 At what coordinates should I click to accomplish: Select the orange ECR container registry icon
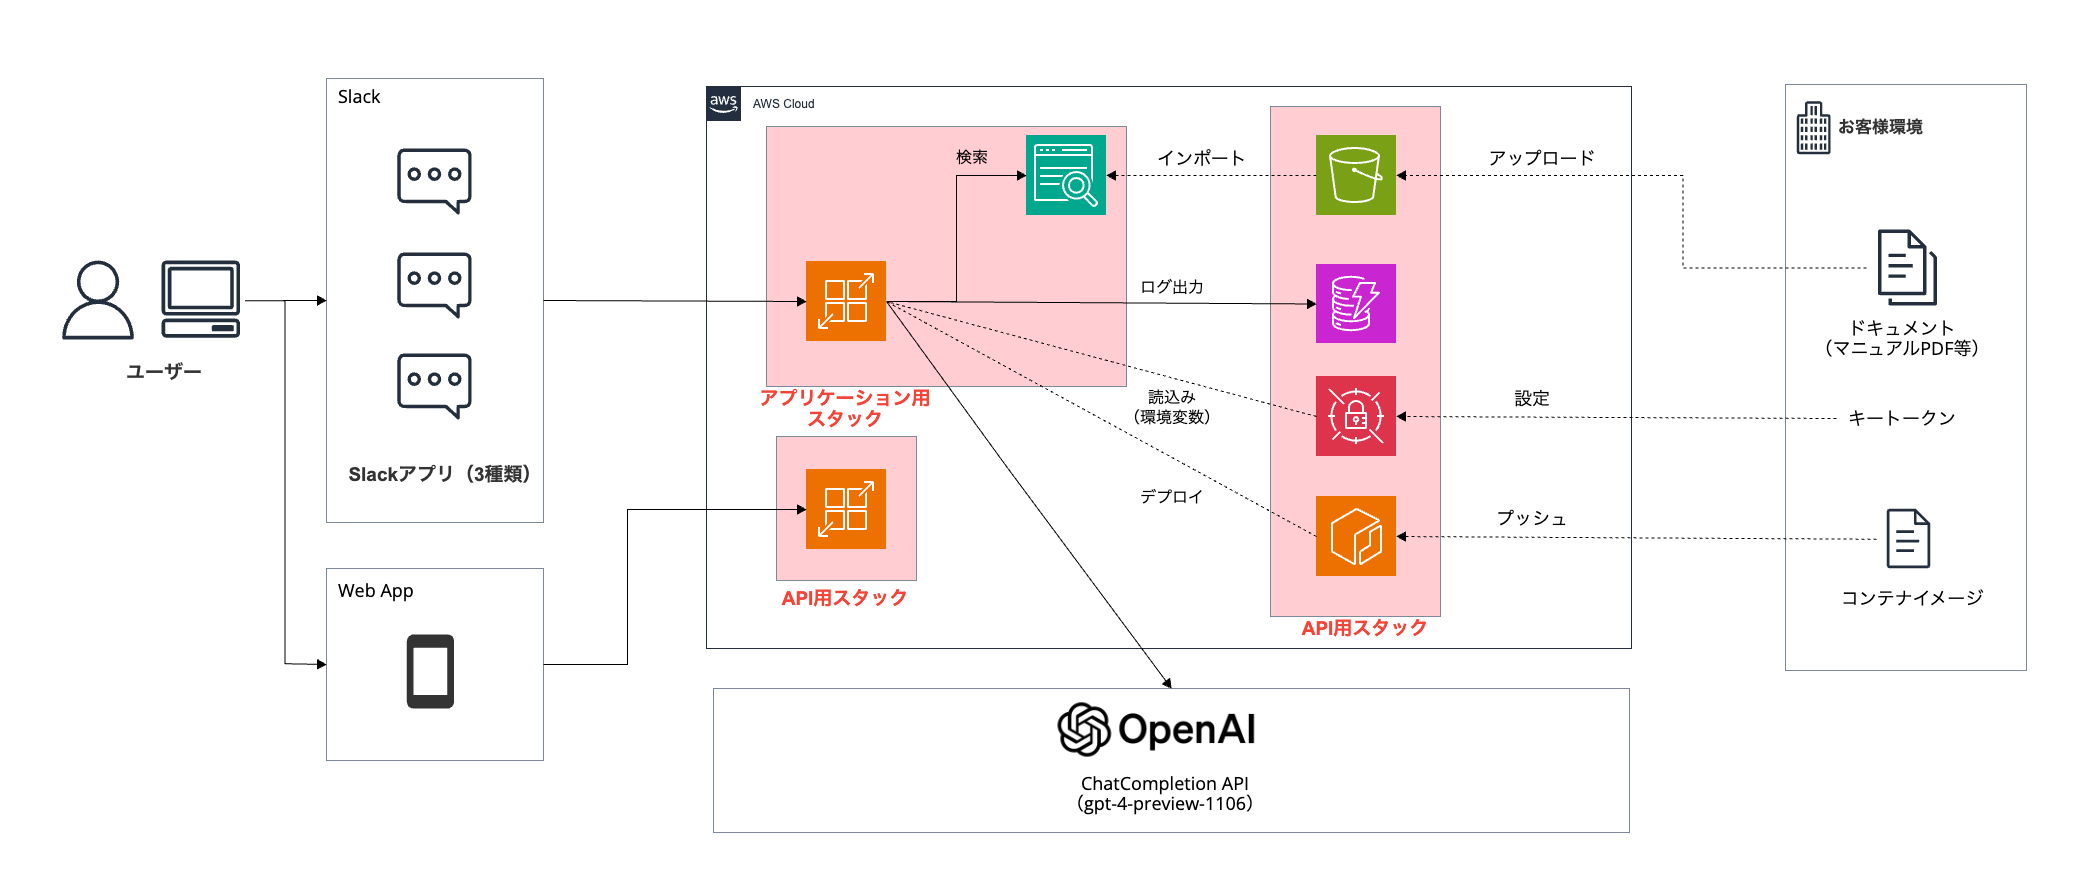pos(1355,536)
